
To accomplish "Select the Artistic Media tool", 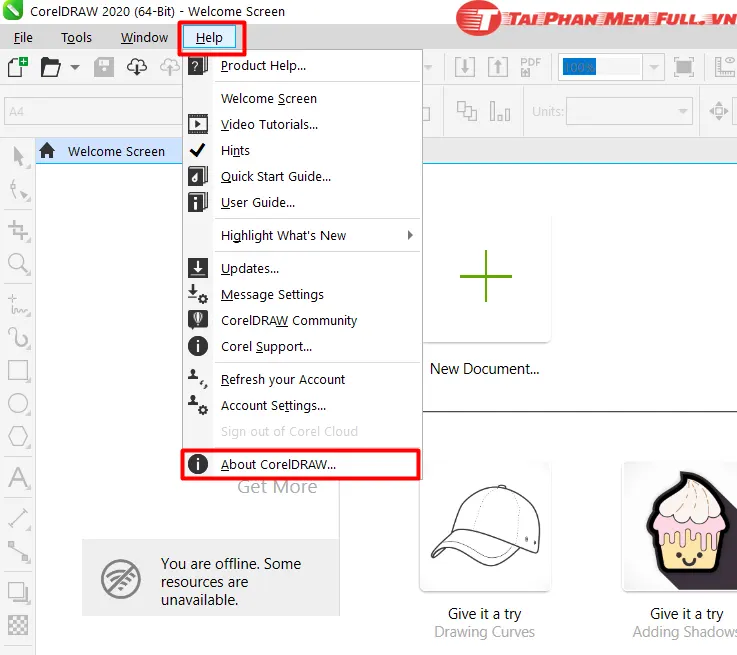I will click(x=19, y=337).
